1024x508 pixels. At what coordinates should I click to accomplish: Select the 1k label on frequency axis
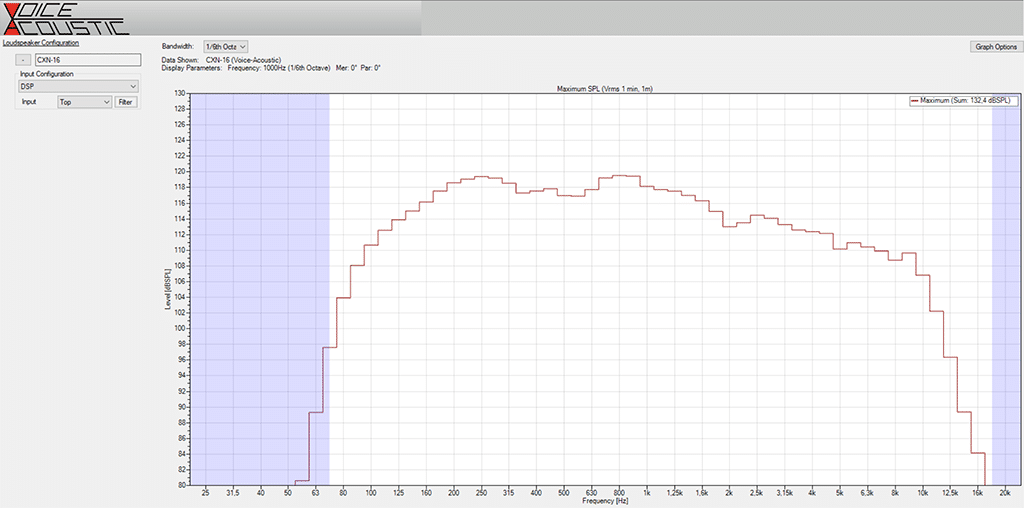(646, 493)
